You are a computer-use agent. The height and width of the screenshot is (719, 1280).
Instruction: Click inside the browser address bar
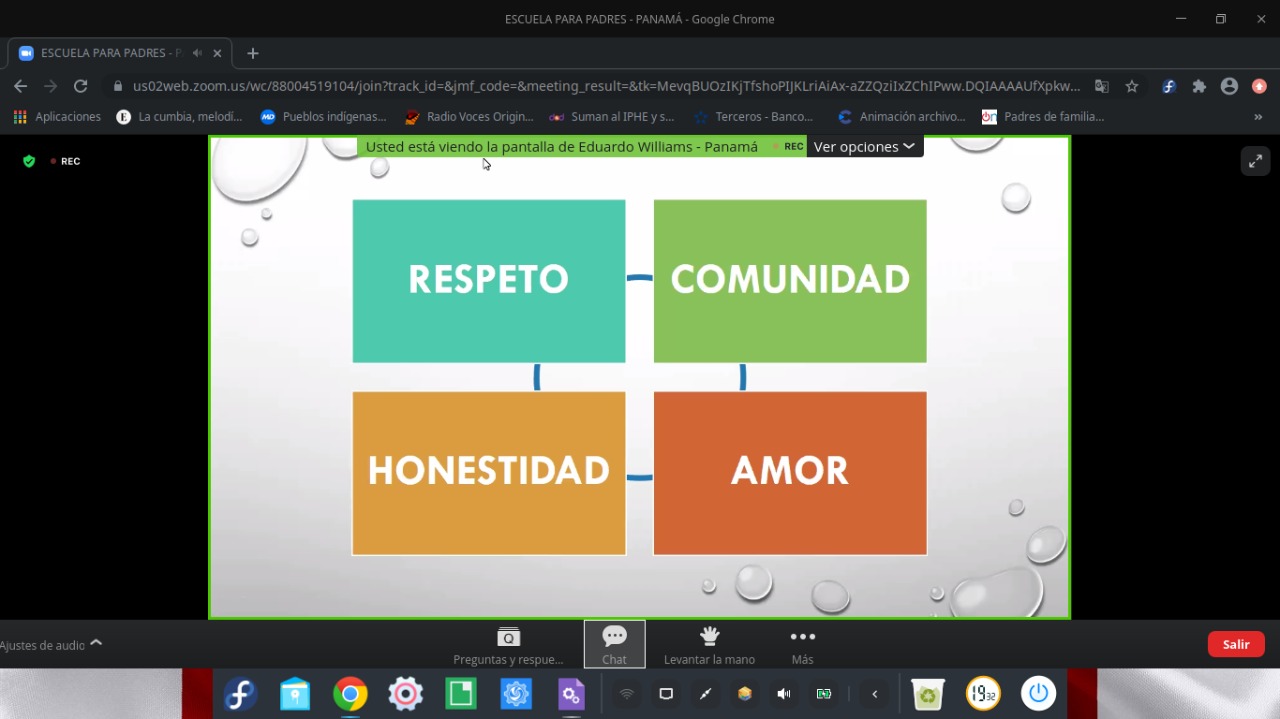[600, 86]
